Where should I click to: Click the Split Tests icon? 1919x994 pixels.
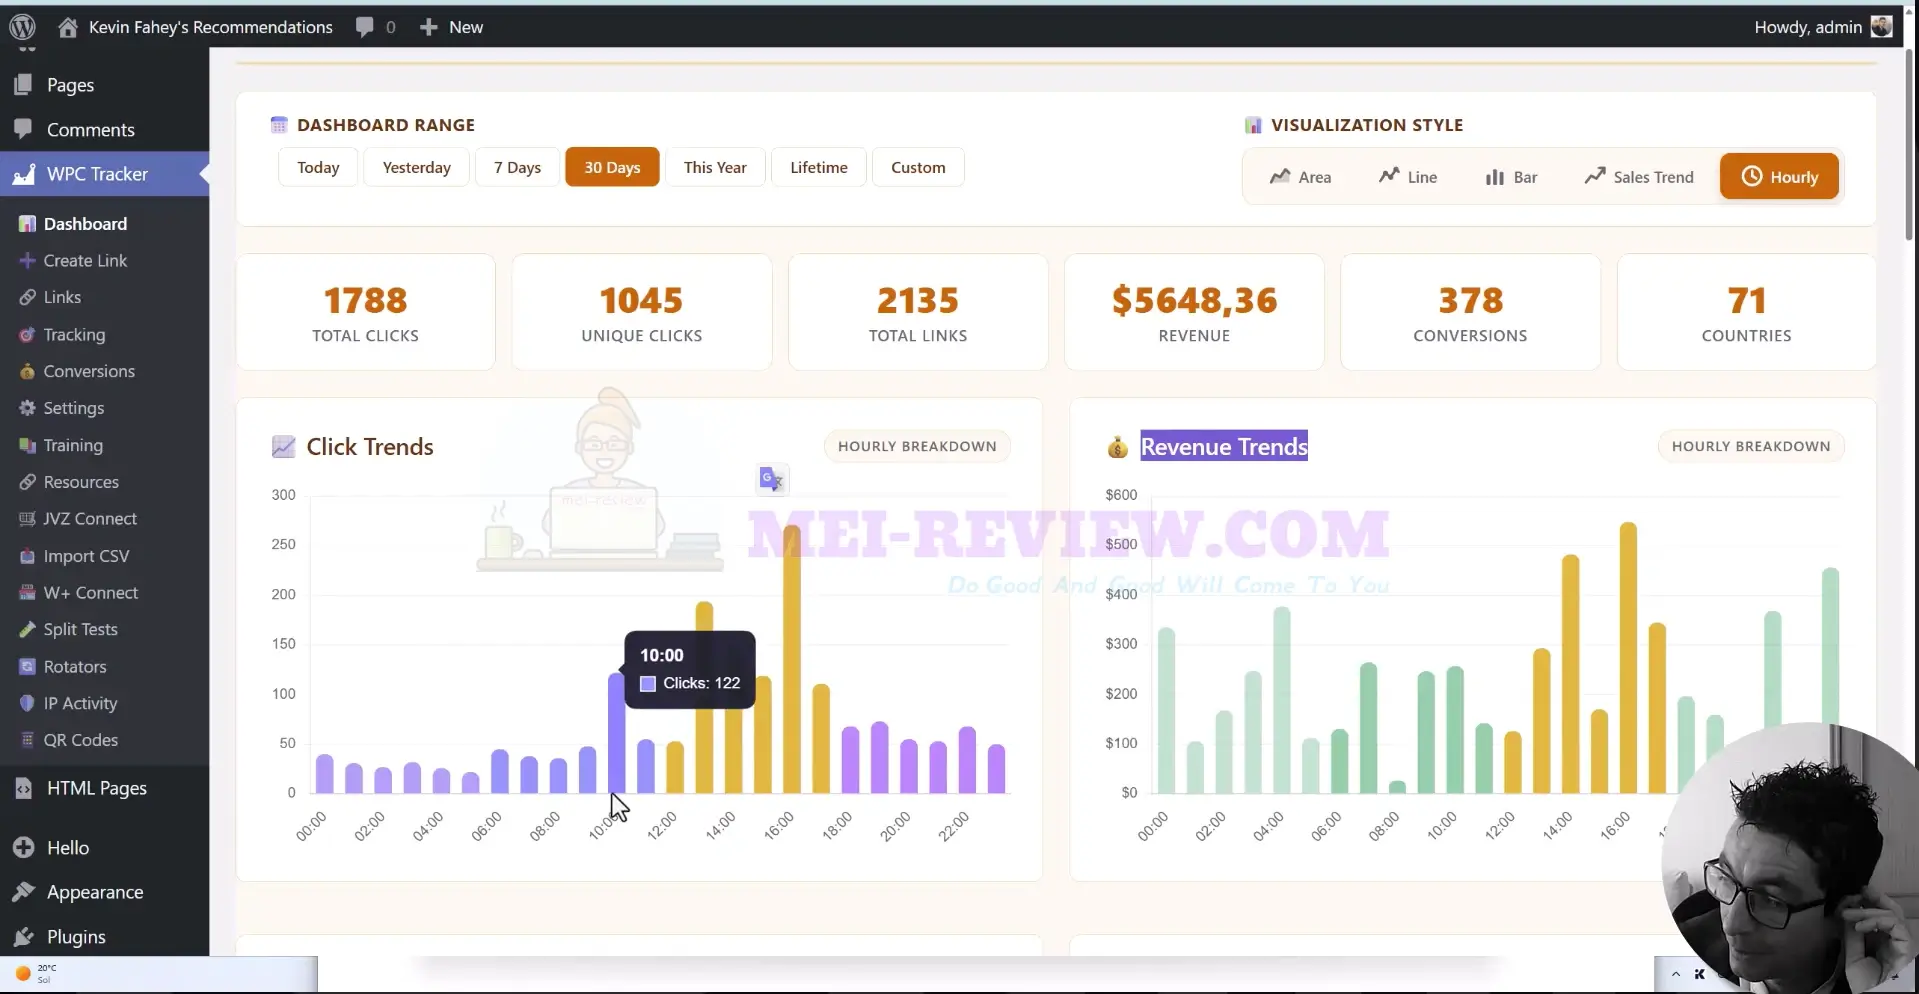27,629
